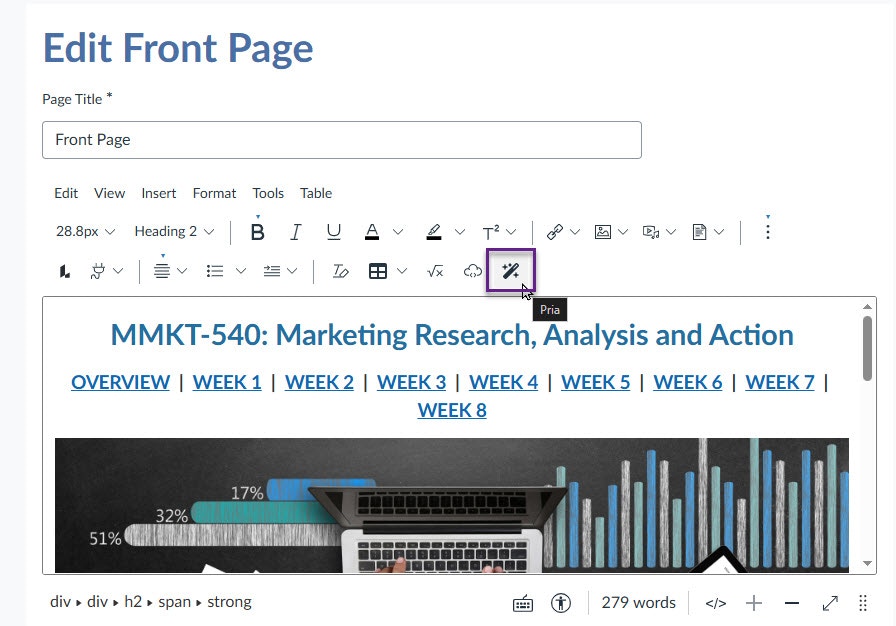Click the increase indent icon

click(x=271, y=271)
